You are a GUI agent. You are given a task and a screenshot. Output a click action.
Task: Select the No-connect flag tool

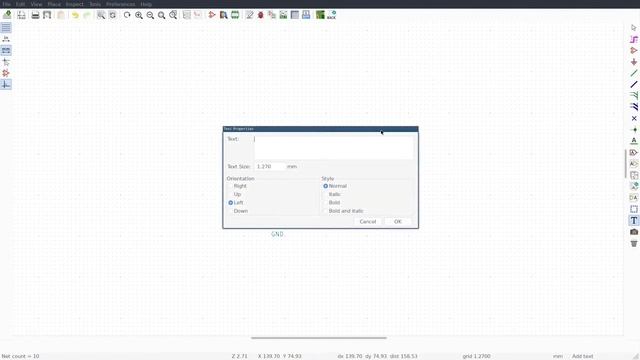(634, 118)
